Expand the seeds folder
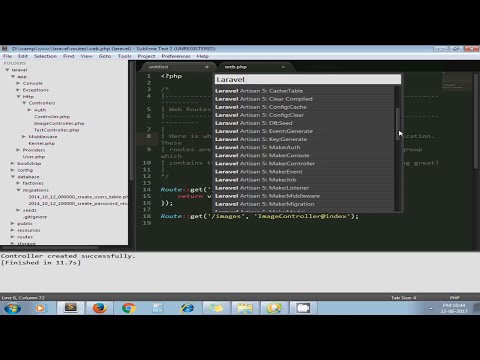Viewport: 480px width, 360px height. (x=18, y=210)
